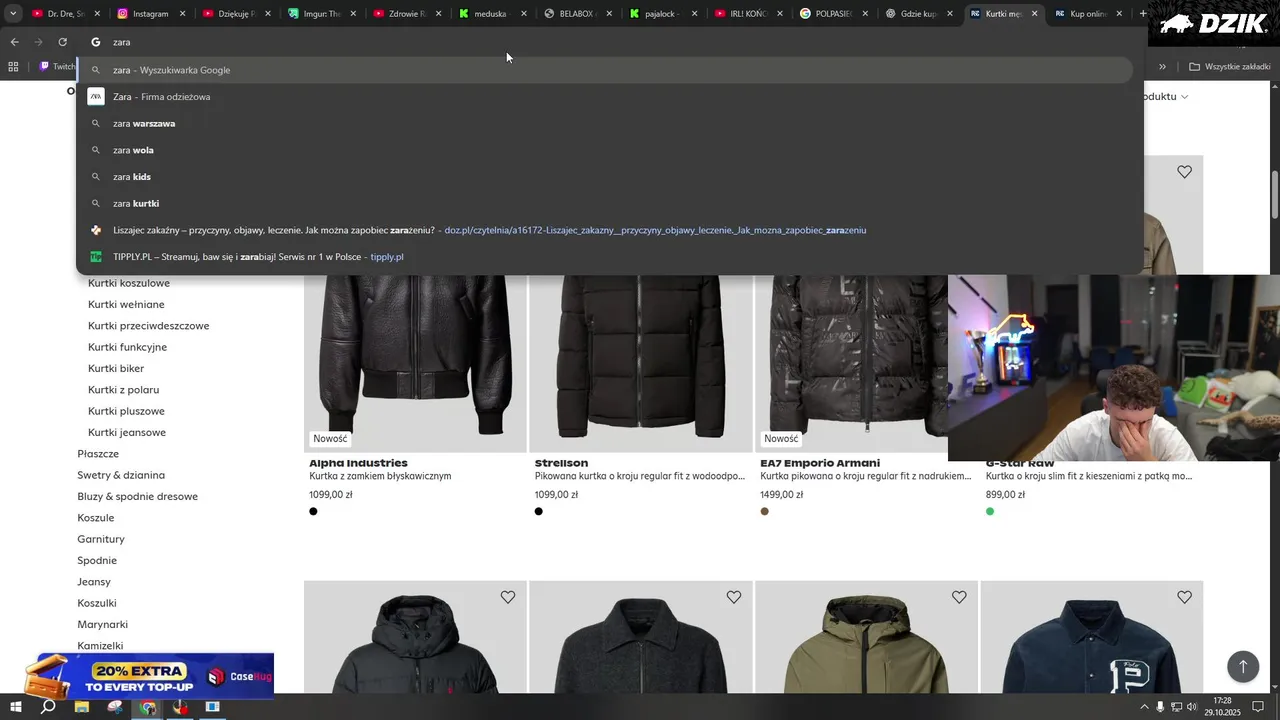Screen dimensions: 1280x720
Task: Open the Twitch bookmark
Action: (57, 67)
